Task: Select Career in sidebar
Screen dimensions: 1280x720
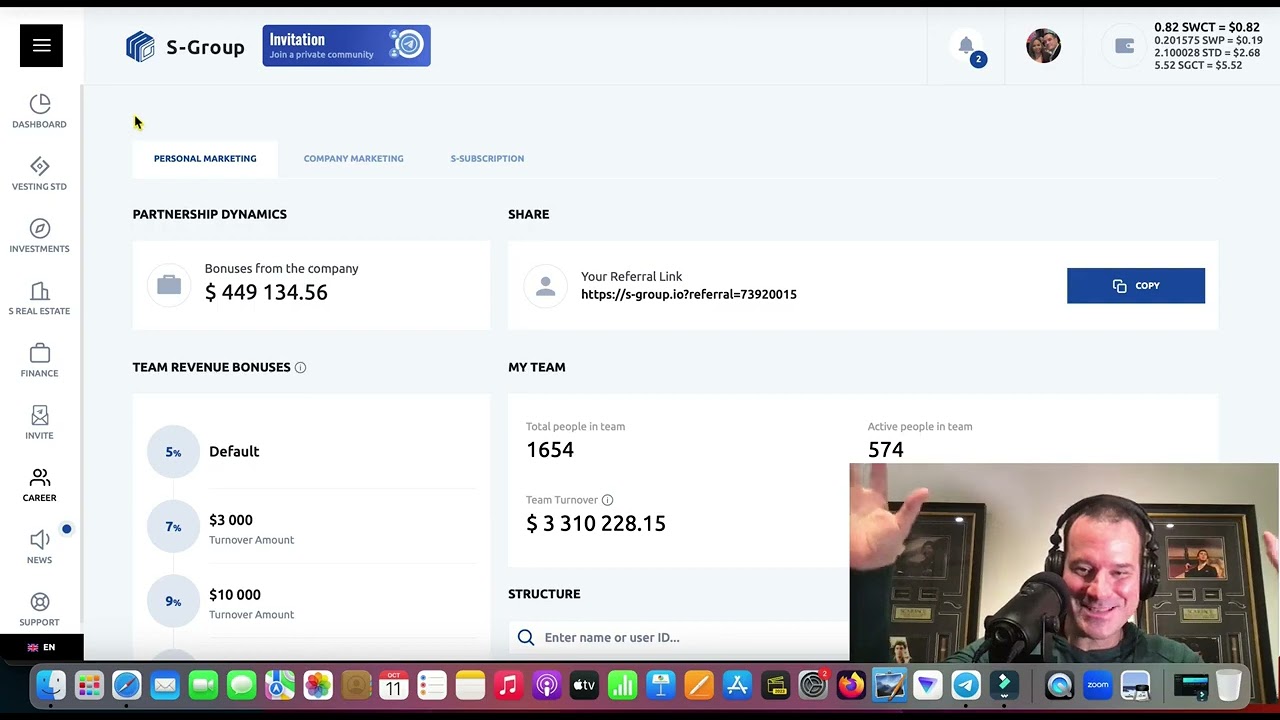Action: tap(39, 485)
